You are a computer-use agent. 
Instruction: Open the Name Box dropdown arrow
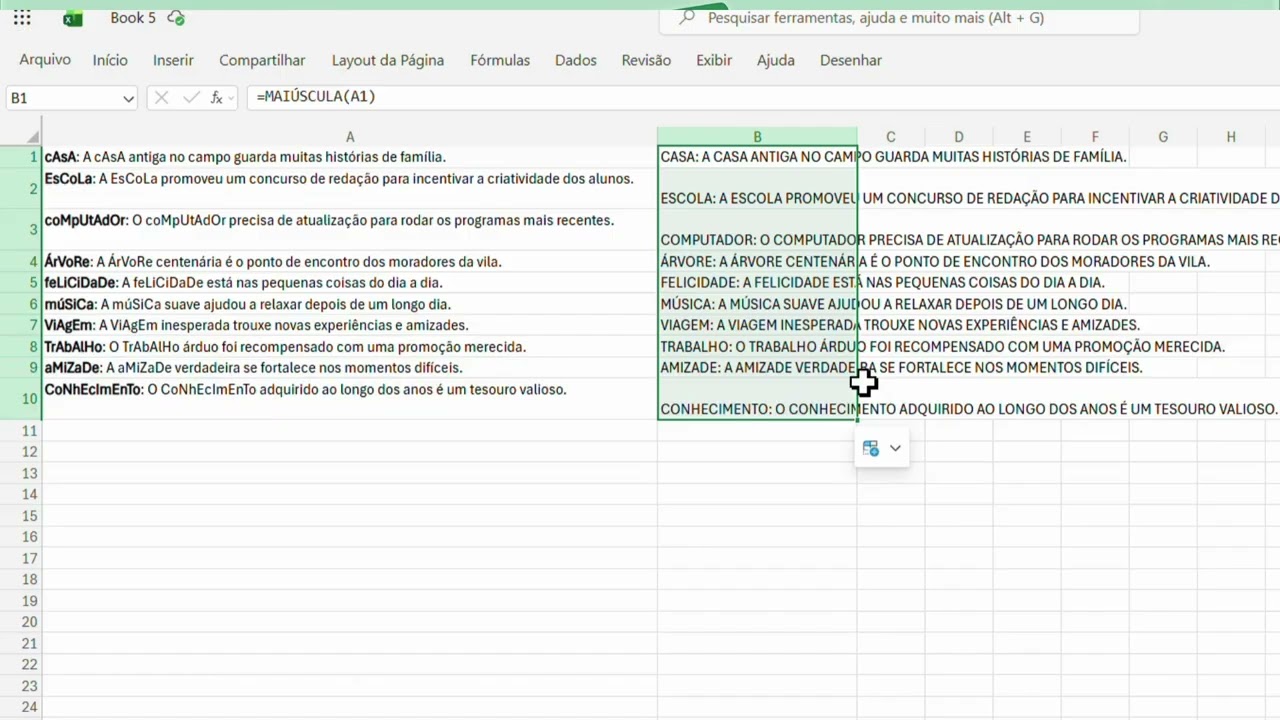pos(128,98)
